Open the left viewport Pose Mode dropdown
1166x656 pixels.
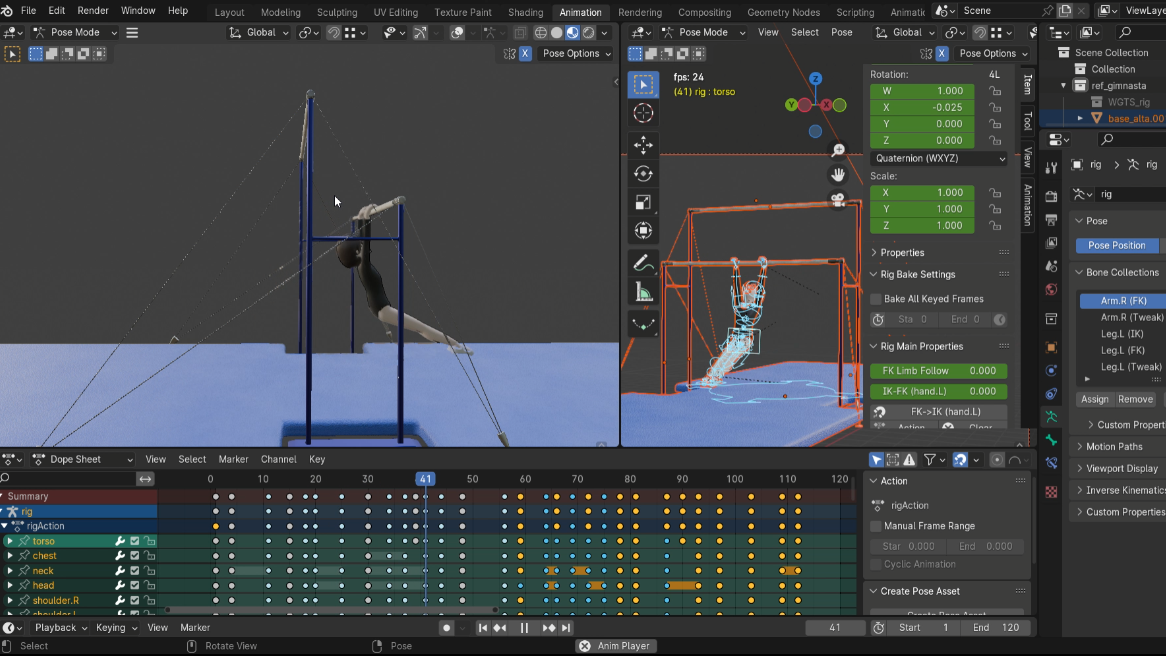(x=75, y=33)
